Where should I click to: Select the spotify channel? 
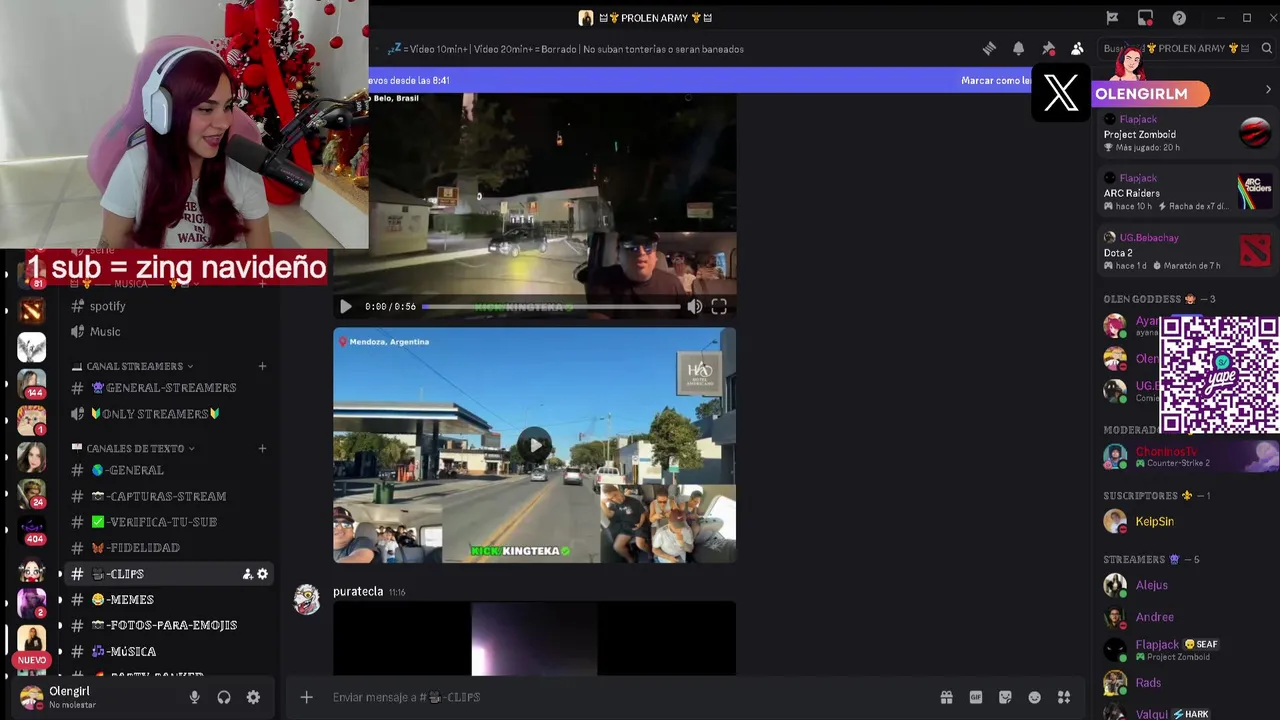(x=167, y=306)
